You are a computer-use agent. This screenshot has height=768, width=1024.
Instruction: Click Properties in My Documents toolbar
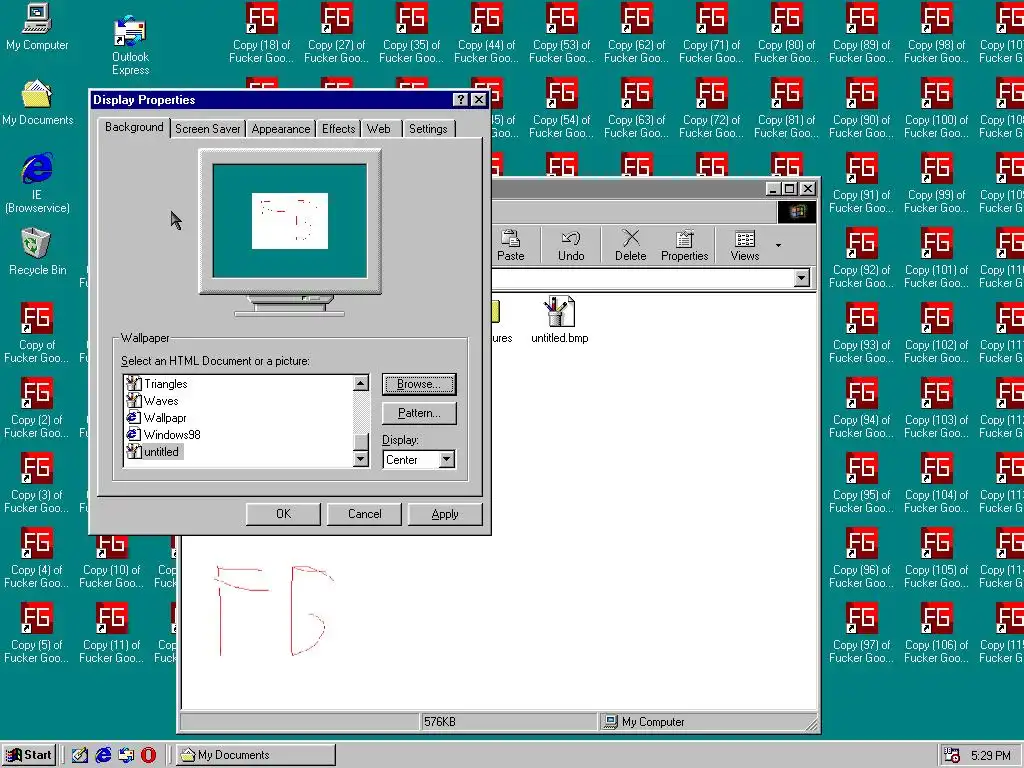(684, 246)
